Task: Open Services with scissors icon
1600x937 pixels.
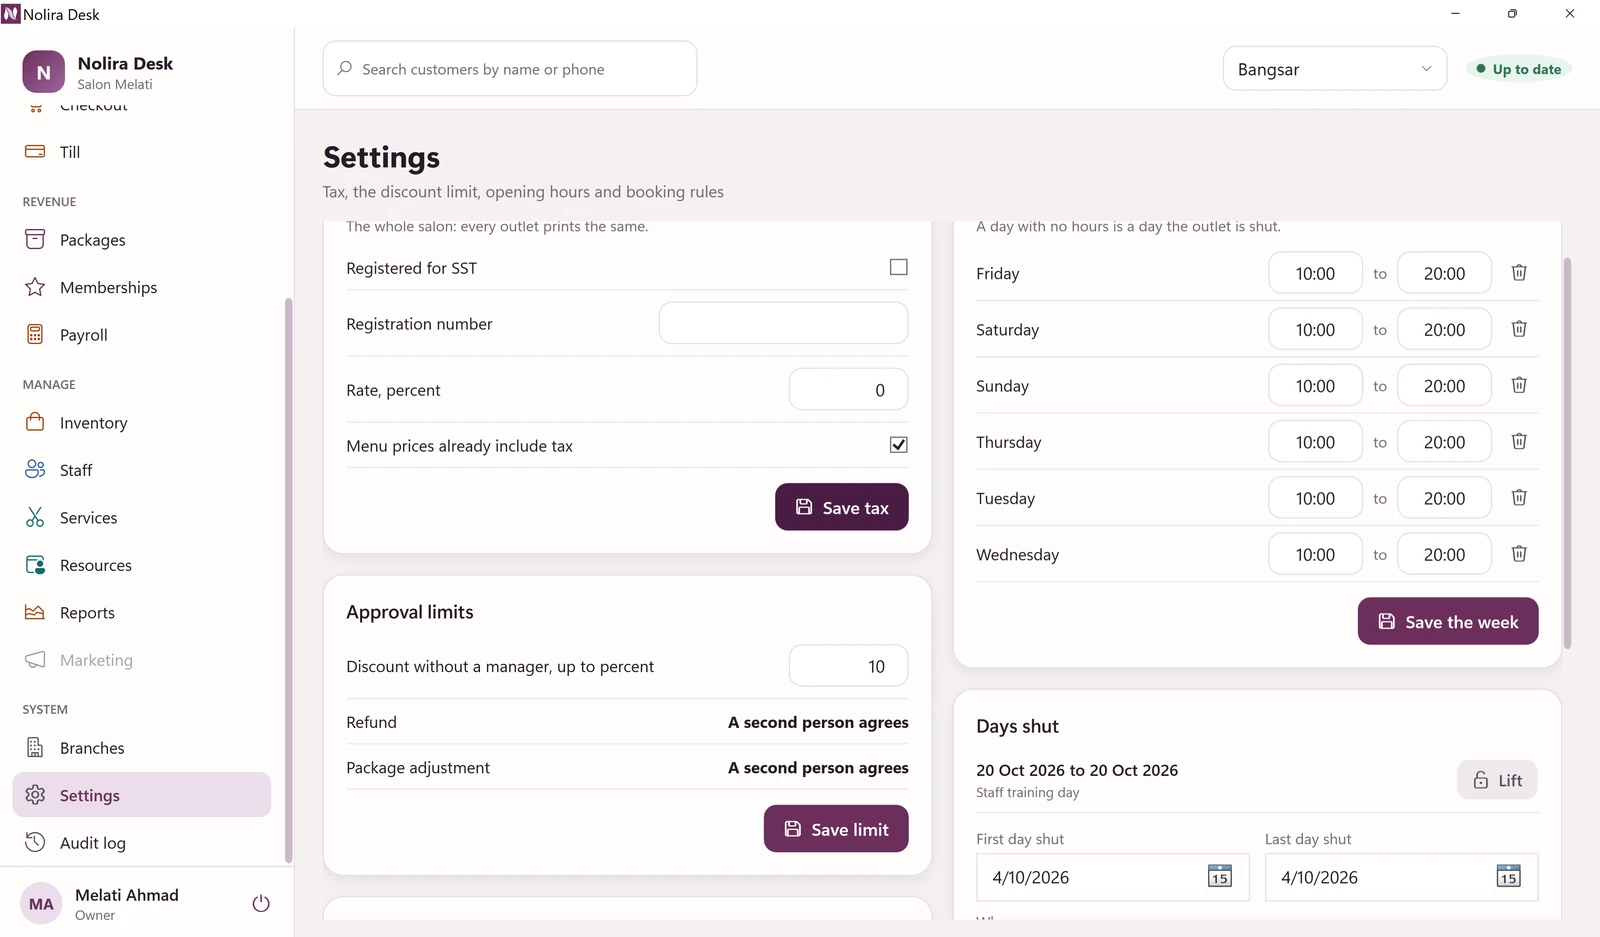Action: click(141, 518)
